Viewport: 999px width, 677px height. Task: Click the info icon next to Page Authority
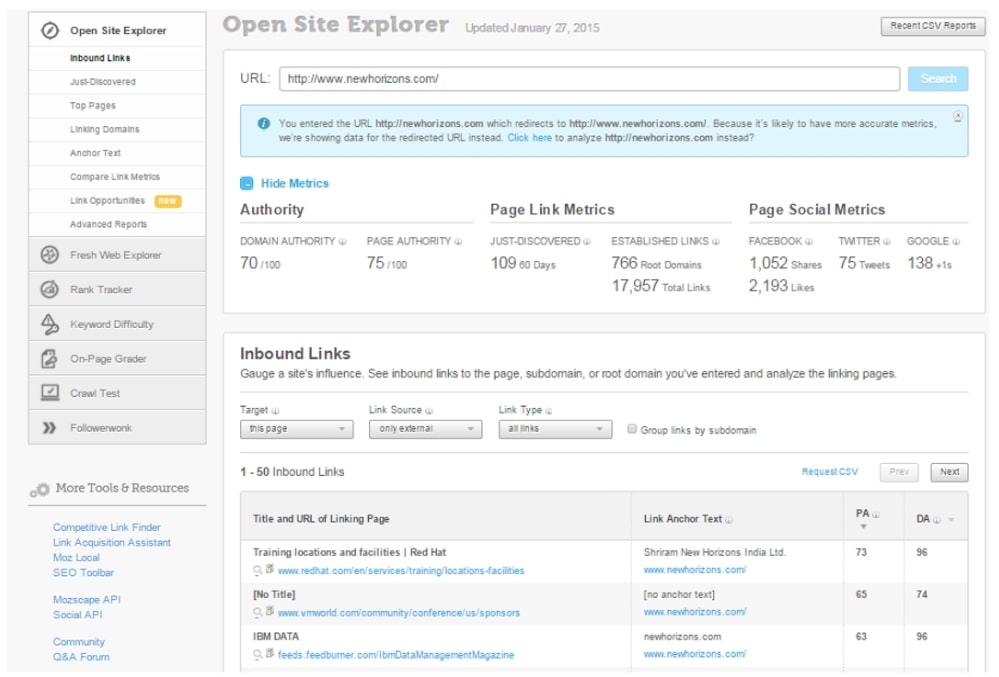[458, 242]
